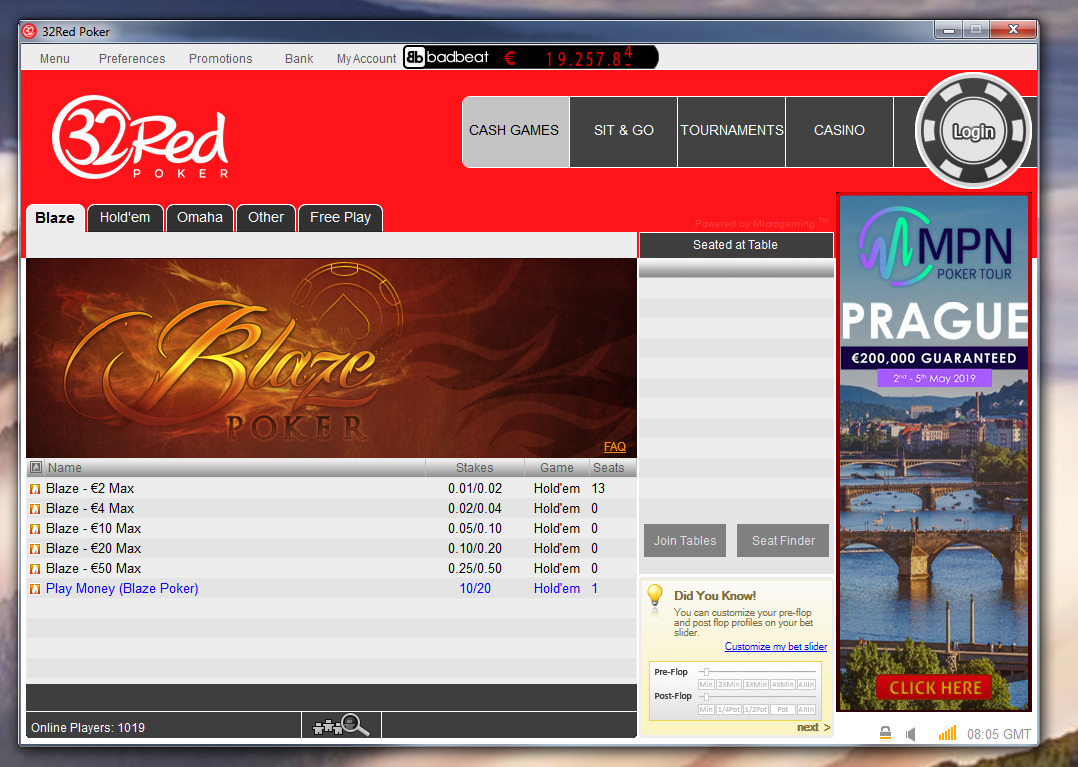Click the Seat Finder button
Viewport: 1078px width, 767px height.
pyautogui.click(x=783, y=541)
